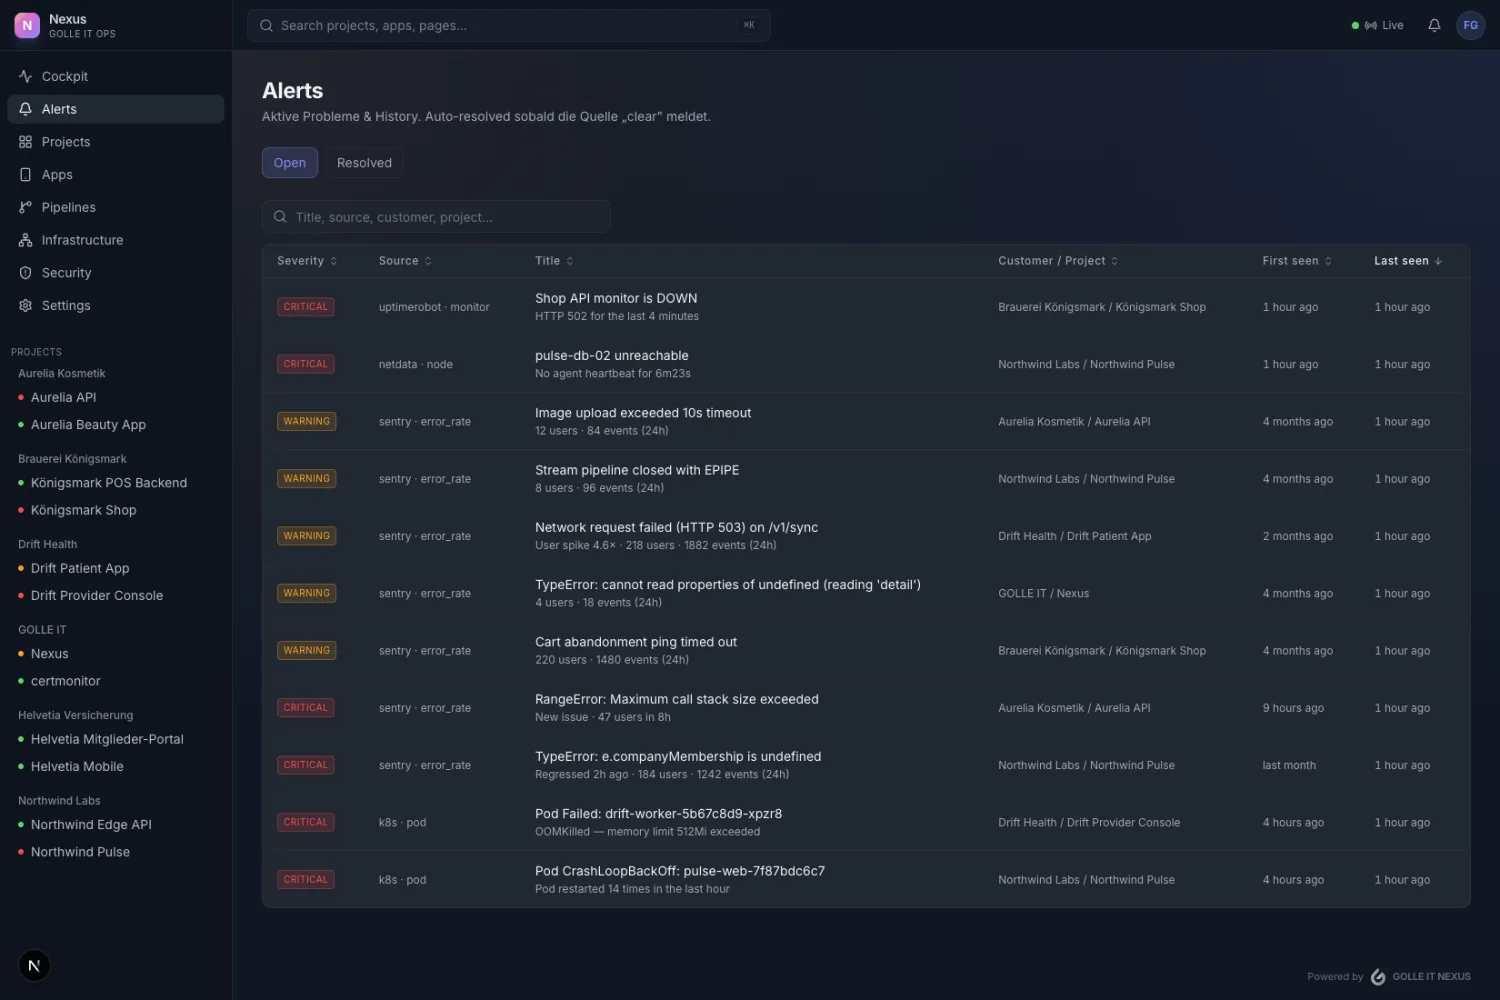Open the pulse-db-02 unreachable alert
Screen dimensions: 1500x1000
point(866,364)
